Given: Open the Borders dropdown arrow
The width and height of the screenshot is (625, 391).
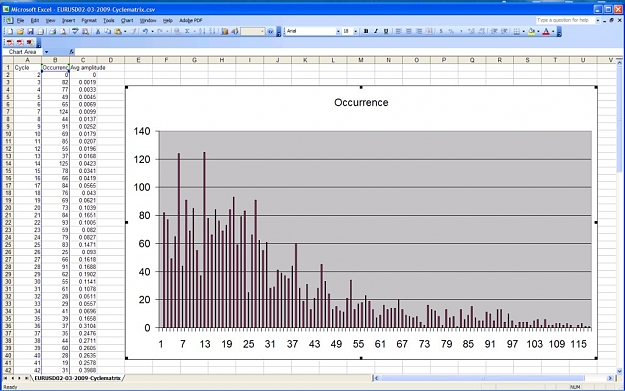Looking at the screenshot, I should point(523,31).
